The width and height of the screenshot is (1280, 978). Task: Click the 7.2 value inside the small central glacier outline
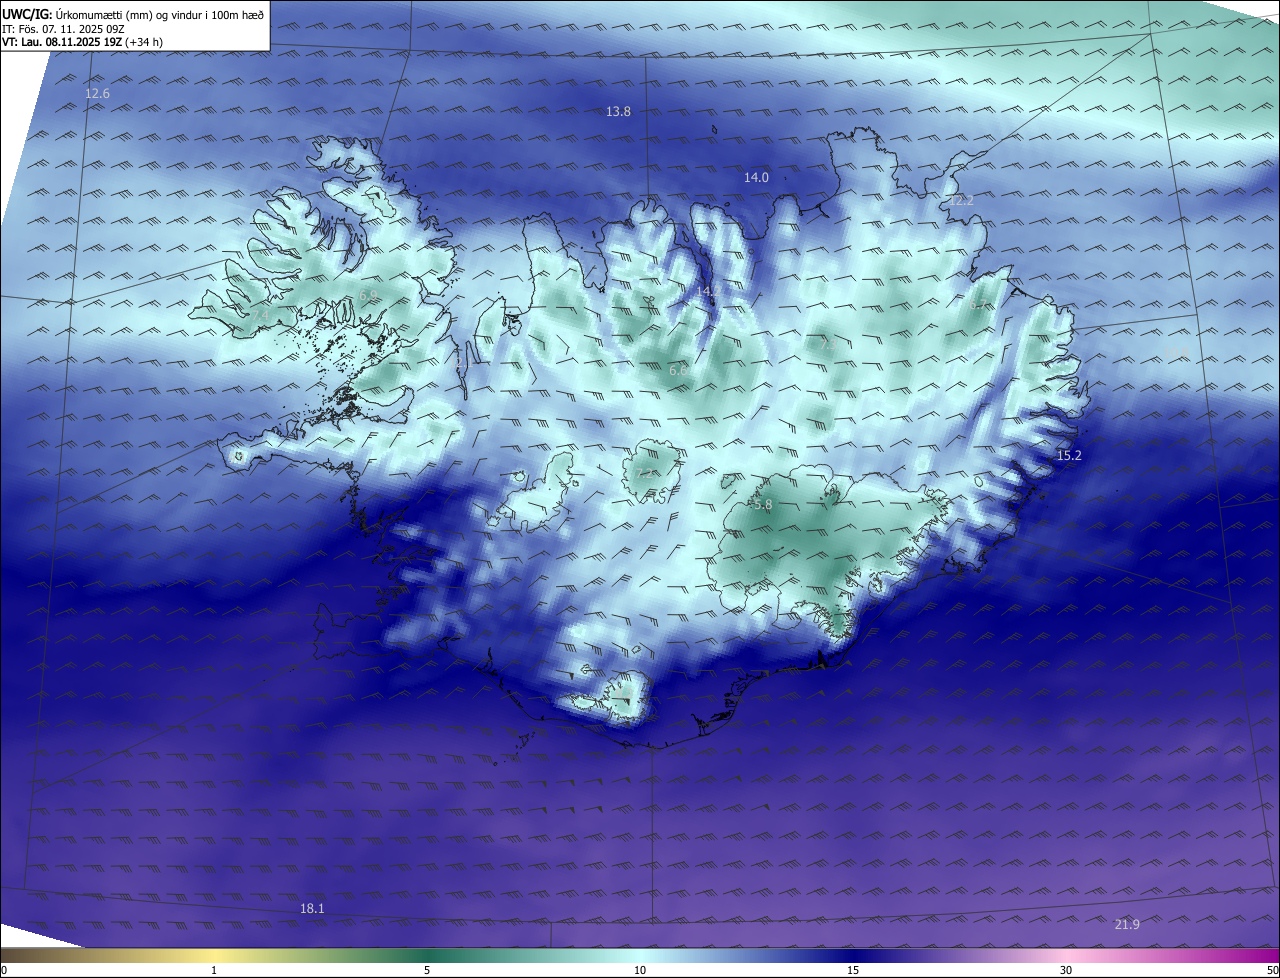point(645,473)
